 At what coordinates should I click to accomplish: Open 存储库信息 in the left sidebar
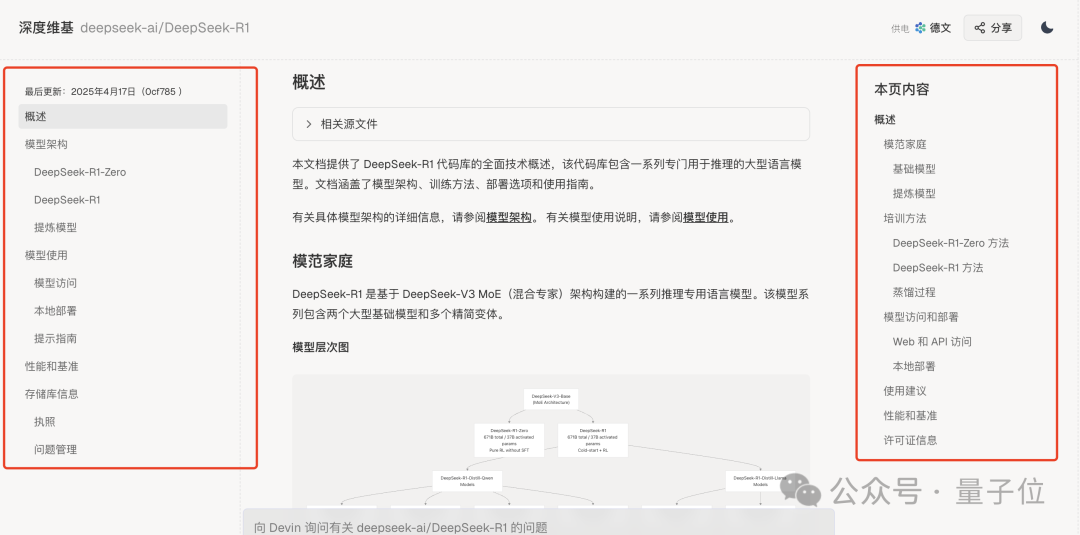(52, 394)
